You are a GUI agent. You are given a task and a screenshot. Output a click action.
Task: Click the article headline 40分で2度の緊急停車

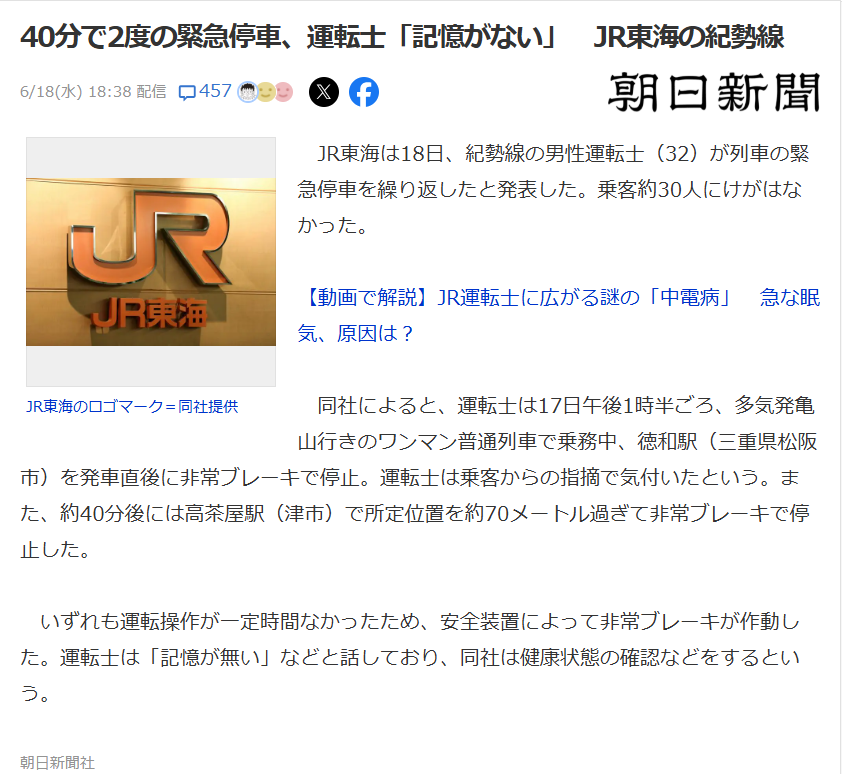pos(402,37)
